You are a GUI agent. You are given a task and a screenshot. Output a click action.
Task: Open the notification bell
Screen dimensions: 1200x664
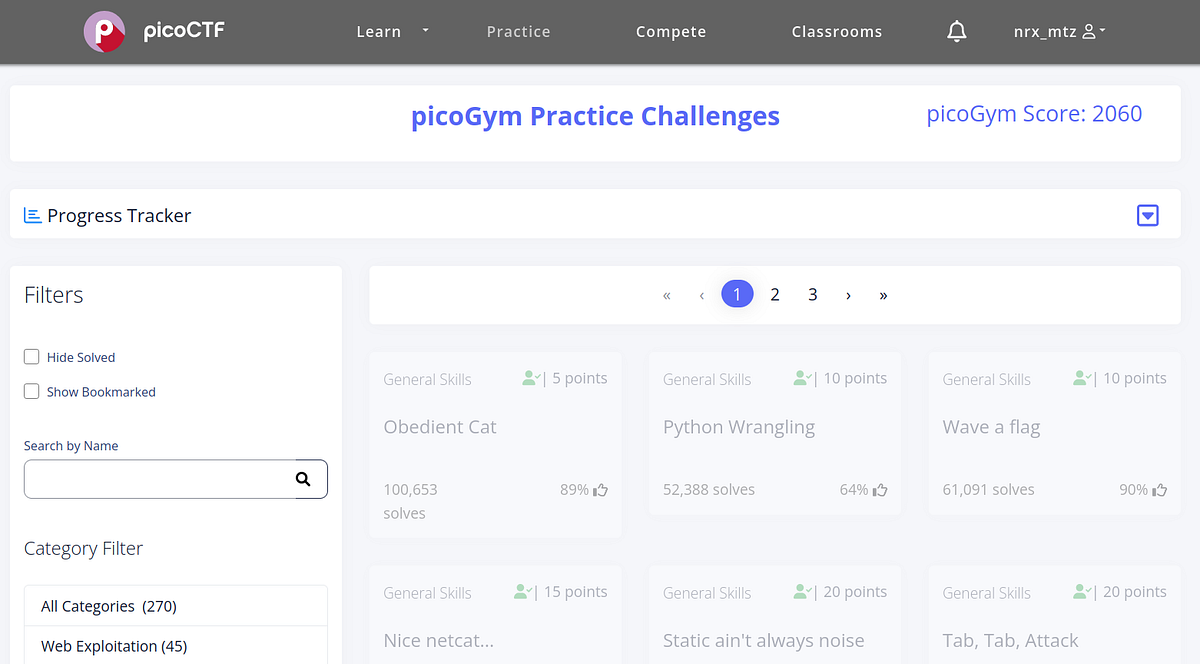(x=956, y=31)
